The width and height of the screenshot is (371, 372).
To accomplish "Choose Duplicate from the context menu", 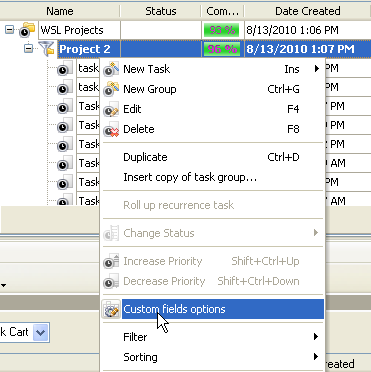I will pyautogui.click(x=213, y=157).
